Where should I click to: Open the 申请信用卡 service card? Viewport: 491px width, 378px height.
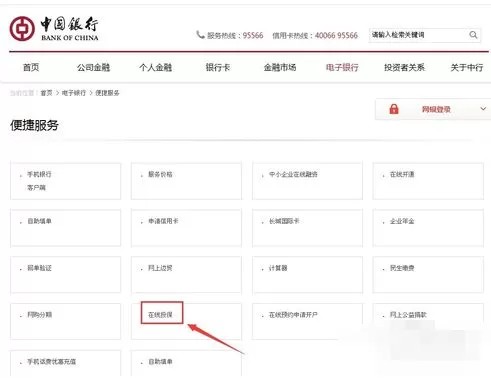click(x=186, y=228)
